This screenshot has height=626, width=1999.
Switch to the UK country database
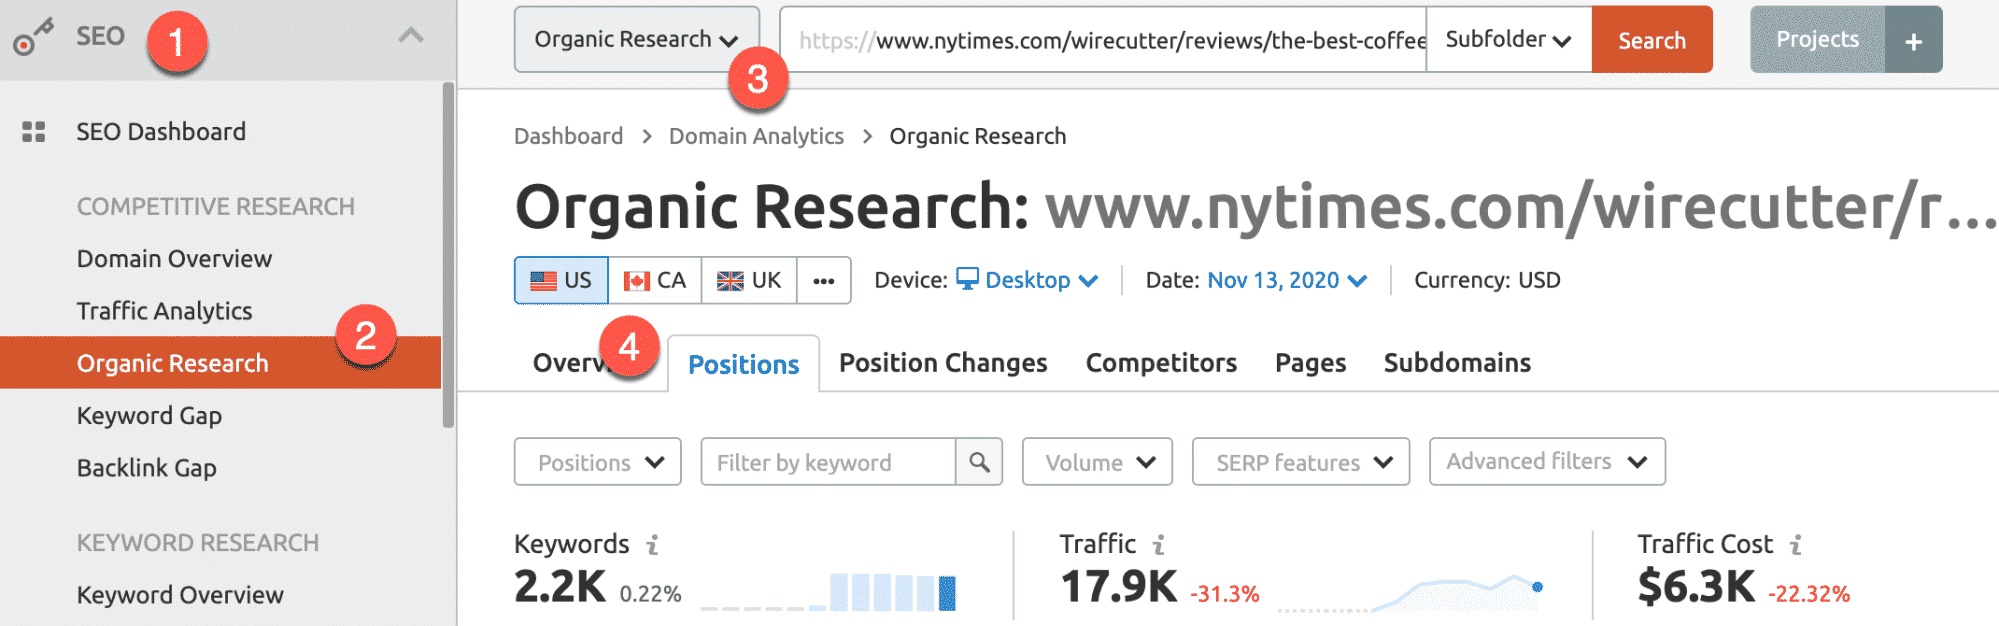point(749,281)
